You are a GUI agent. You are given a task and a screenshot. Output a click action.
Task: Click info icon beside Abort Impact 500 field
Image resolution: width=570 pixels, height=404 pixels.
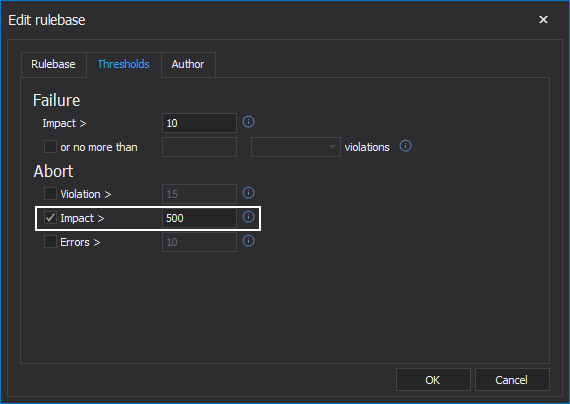coord(248,217)
